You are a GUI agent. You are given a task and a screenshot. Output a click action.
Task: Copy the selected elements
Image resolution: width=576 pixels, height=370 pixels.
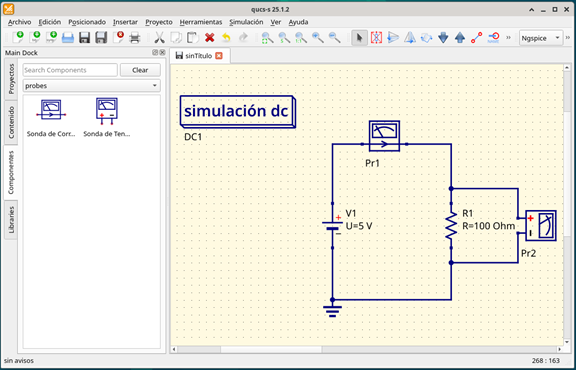click(176, 37)
